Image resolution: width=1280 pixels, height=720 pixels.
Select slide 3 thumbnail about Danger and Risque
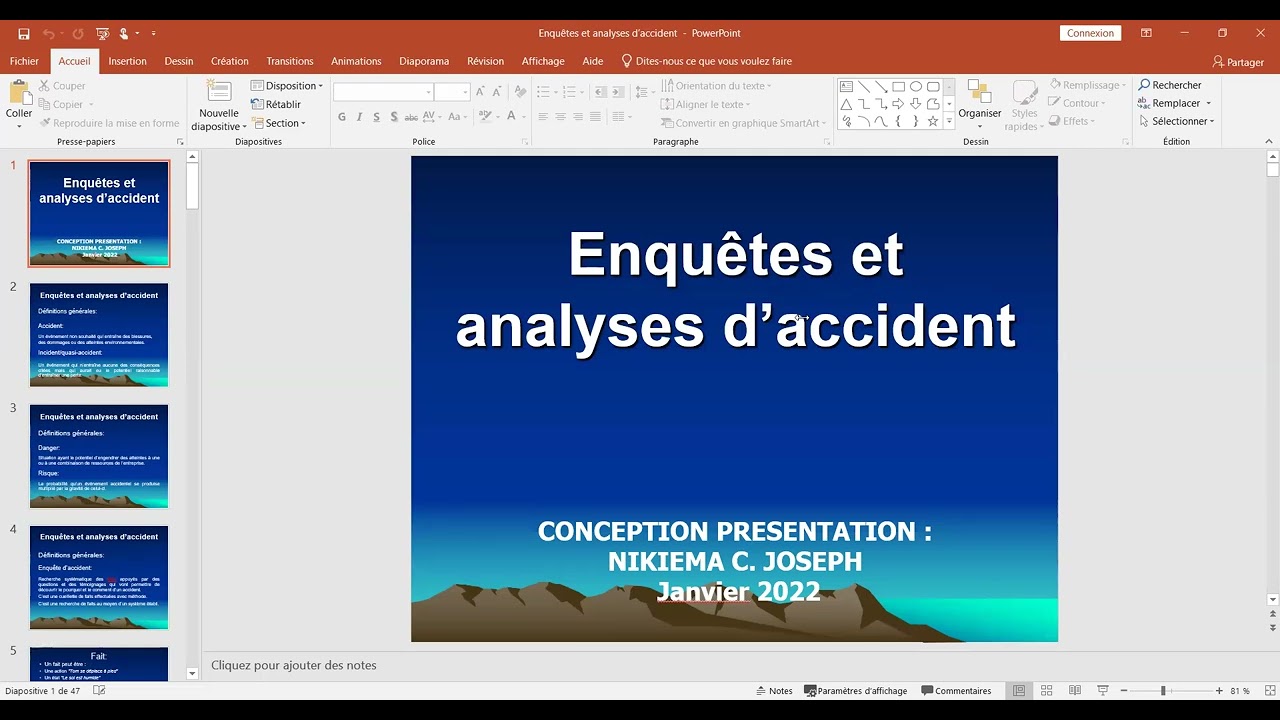pyautogui.click(x=99, y=456)
